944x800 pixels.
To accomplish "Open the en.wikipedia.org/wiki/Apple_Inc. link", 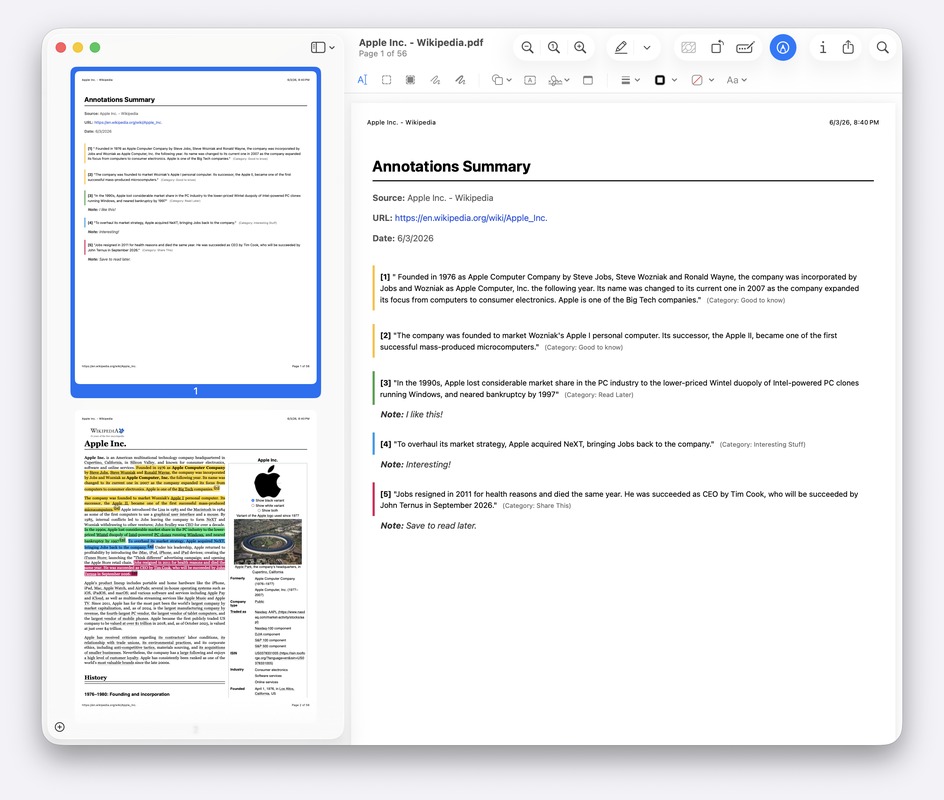I will coord(471,218).
